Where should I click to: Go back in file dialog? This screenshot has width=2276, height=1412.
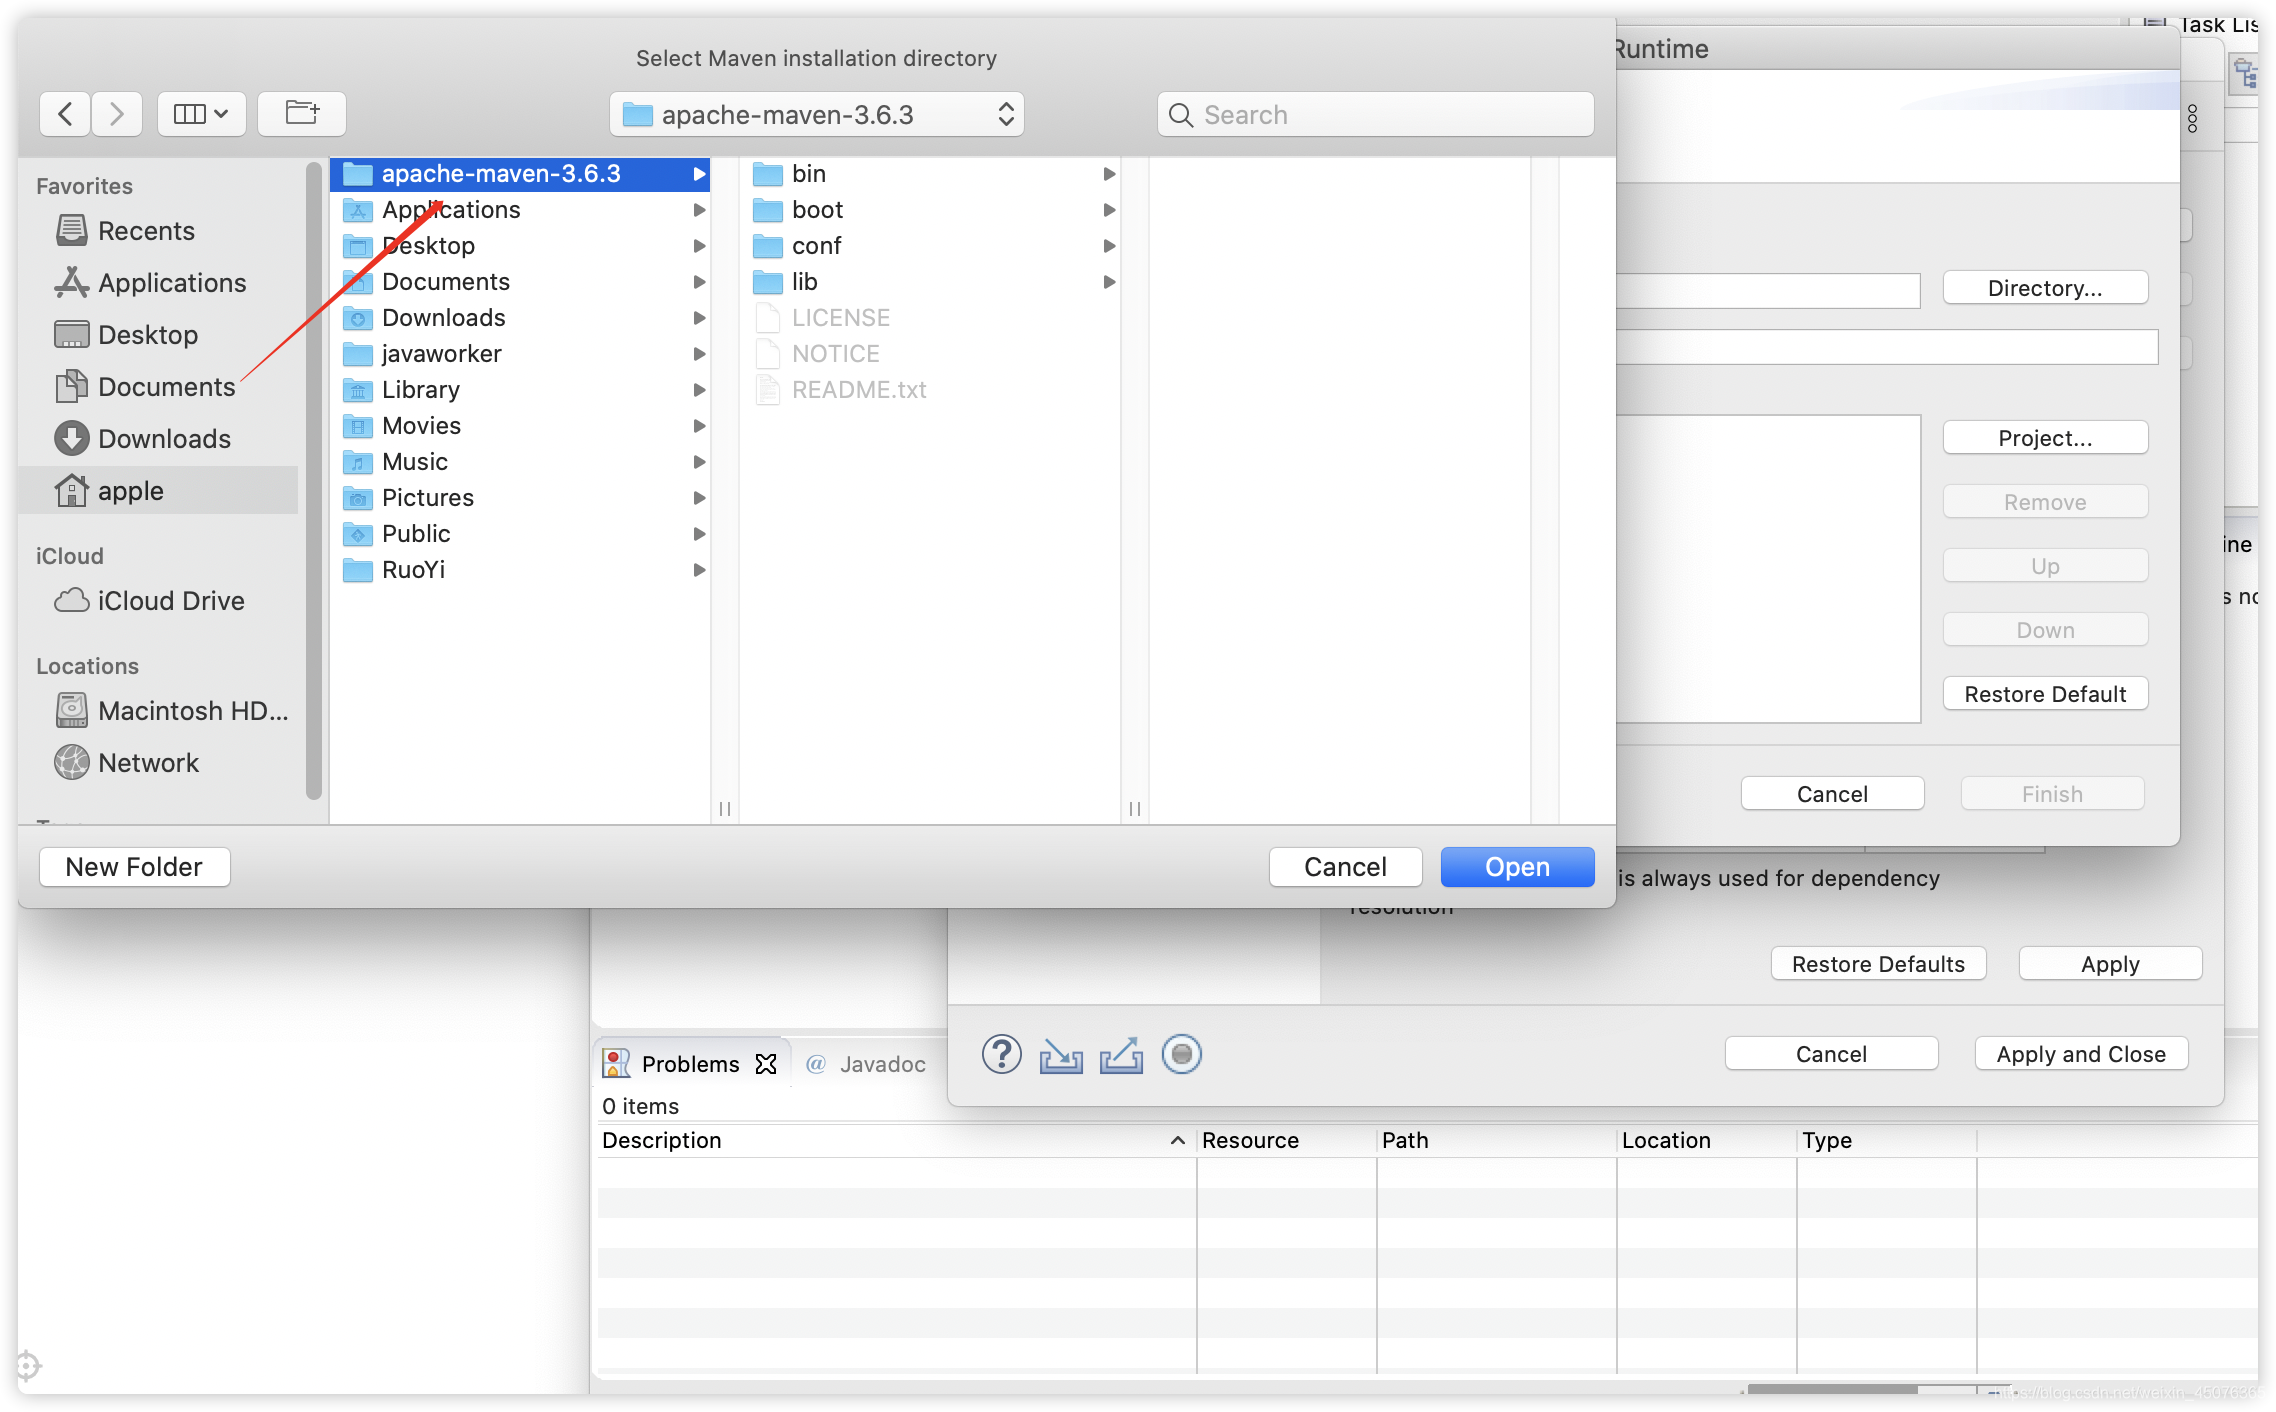coord(65,114)
